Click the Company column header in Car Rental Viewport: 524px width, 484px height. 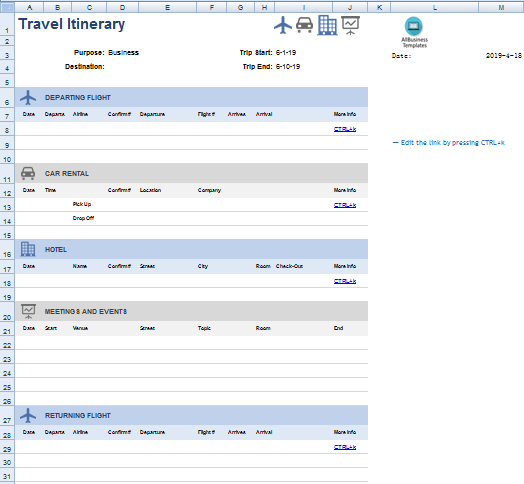(209, 190)
